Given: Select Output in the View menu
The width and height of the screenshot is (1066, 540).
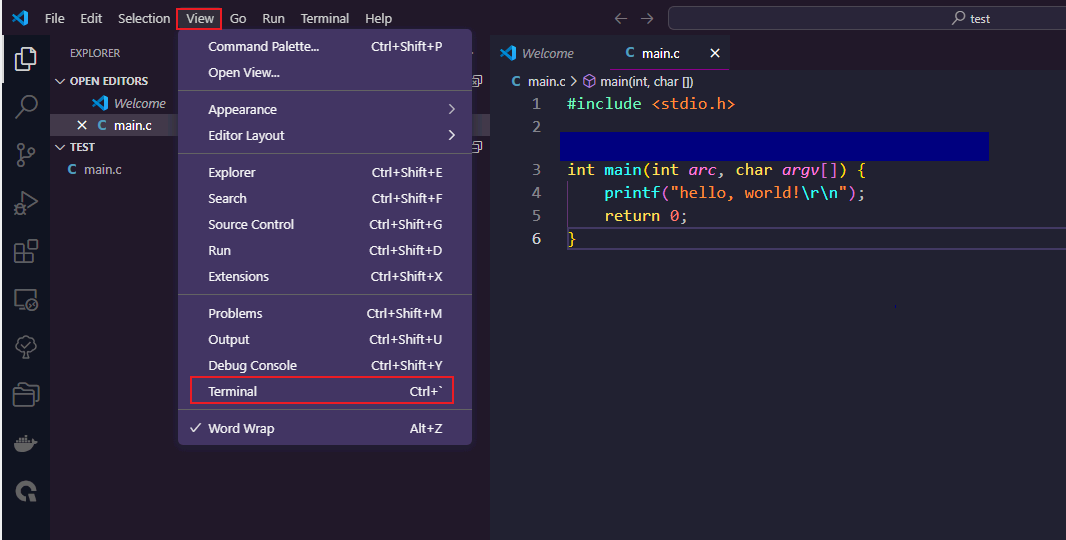Looking at the screenshot, I should click(x=325, y=339).
